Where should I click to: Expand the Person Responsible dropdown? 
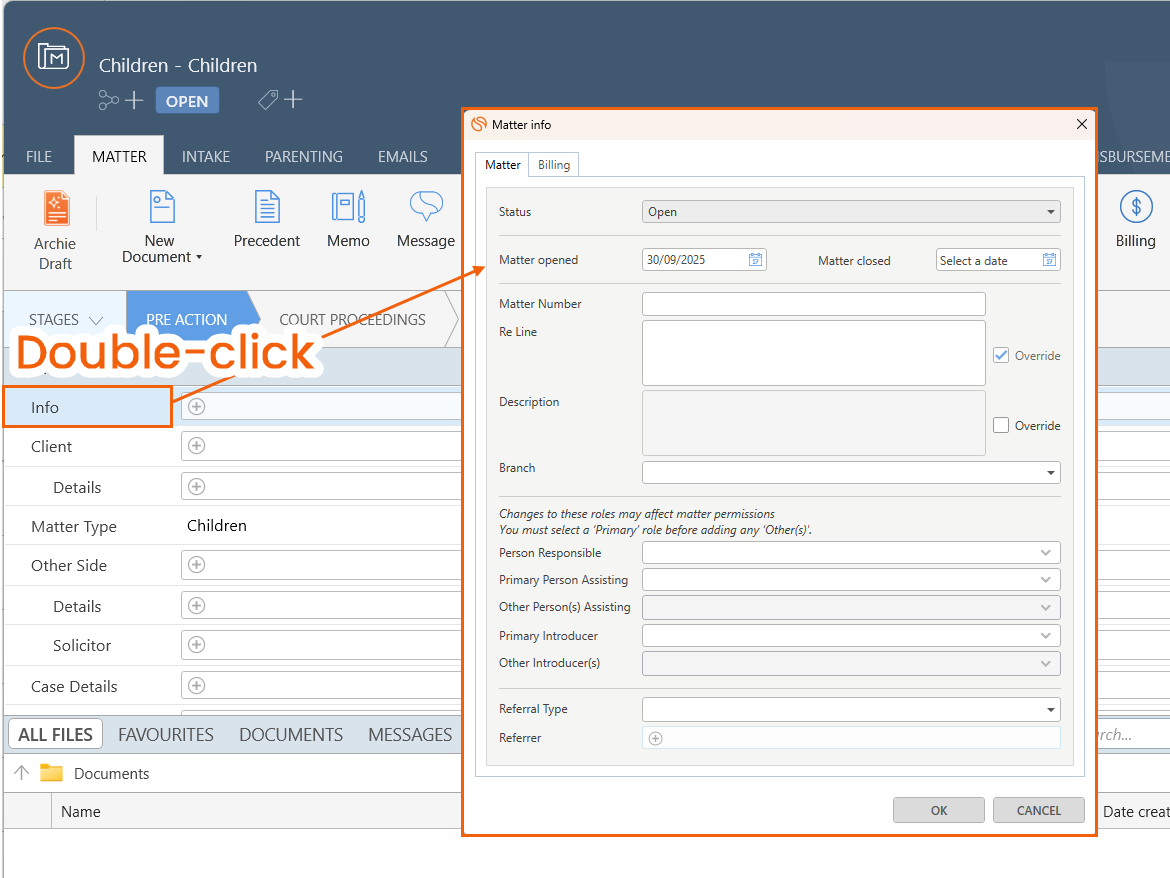coord(1046,553)
